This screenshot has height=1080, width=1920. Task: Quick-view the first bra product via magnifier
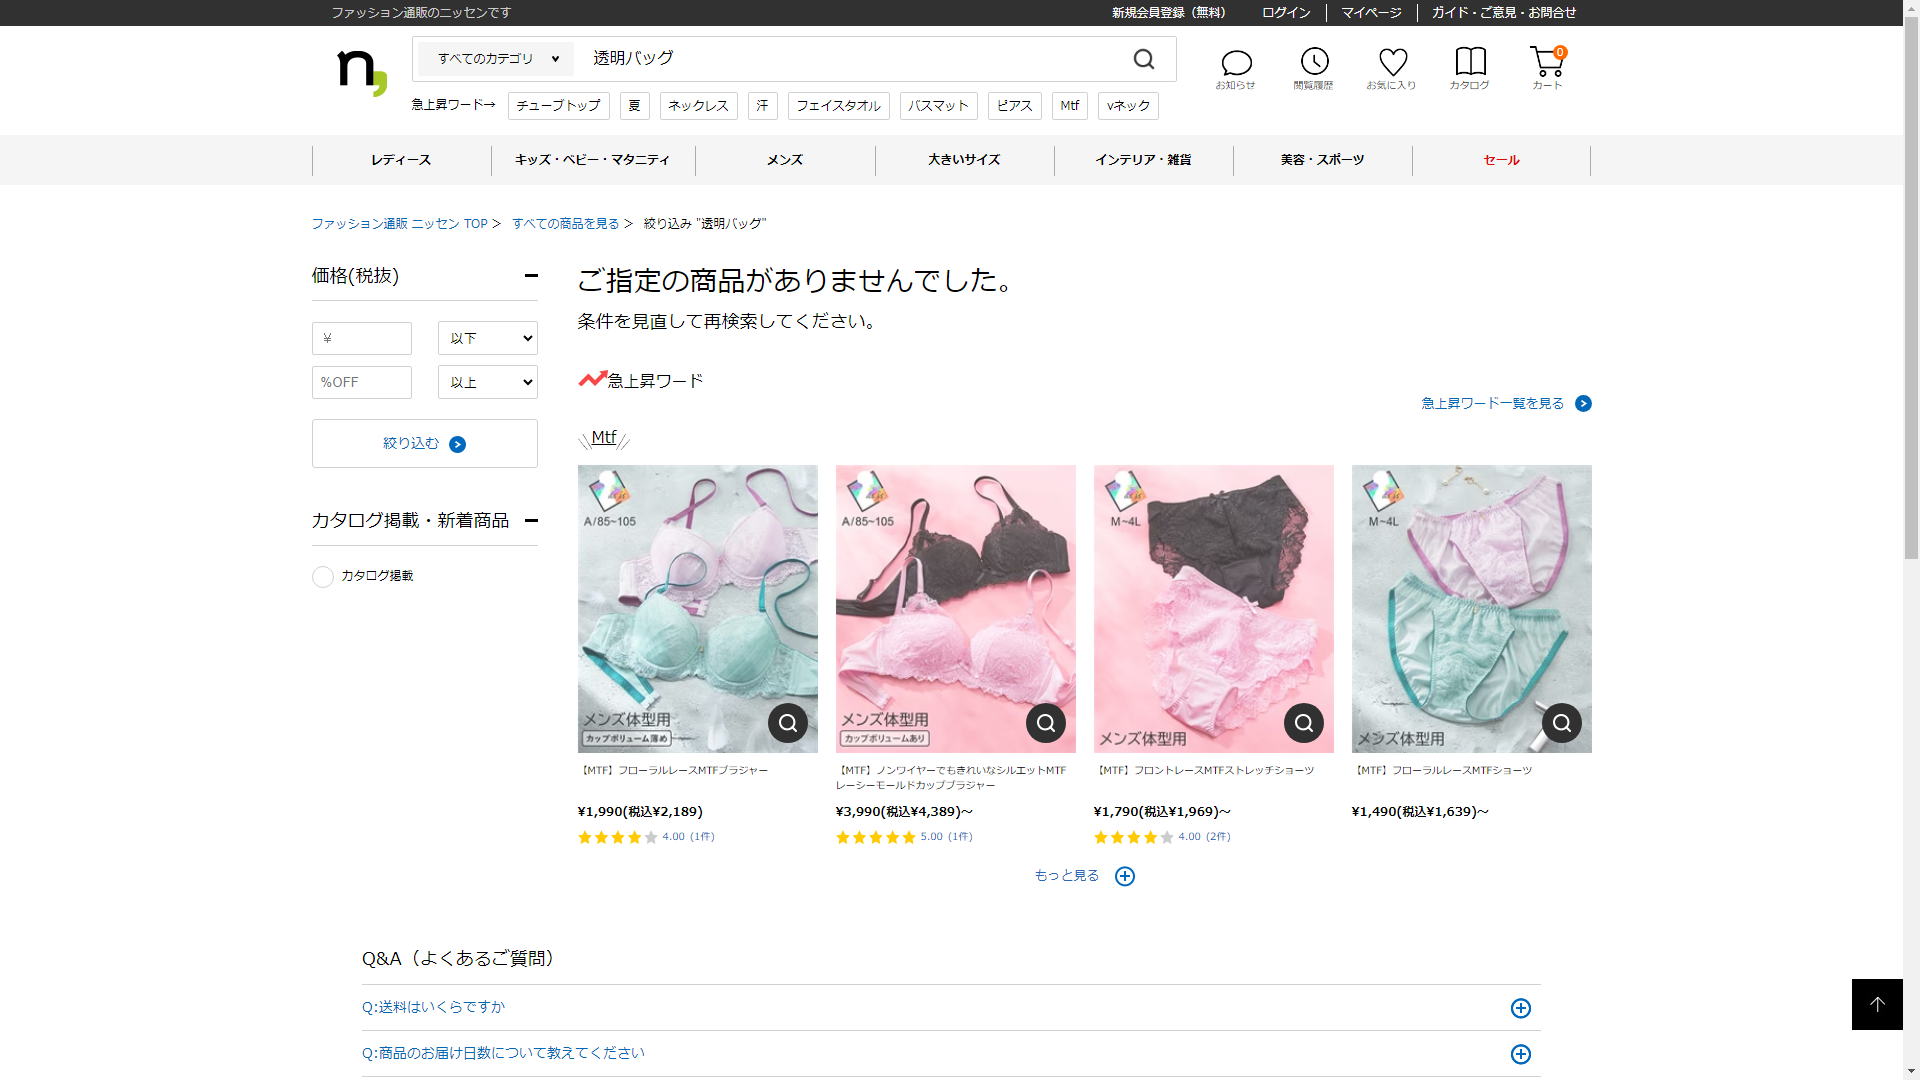(788, 723)
